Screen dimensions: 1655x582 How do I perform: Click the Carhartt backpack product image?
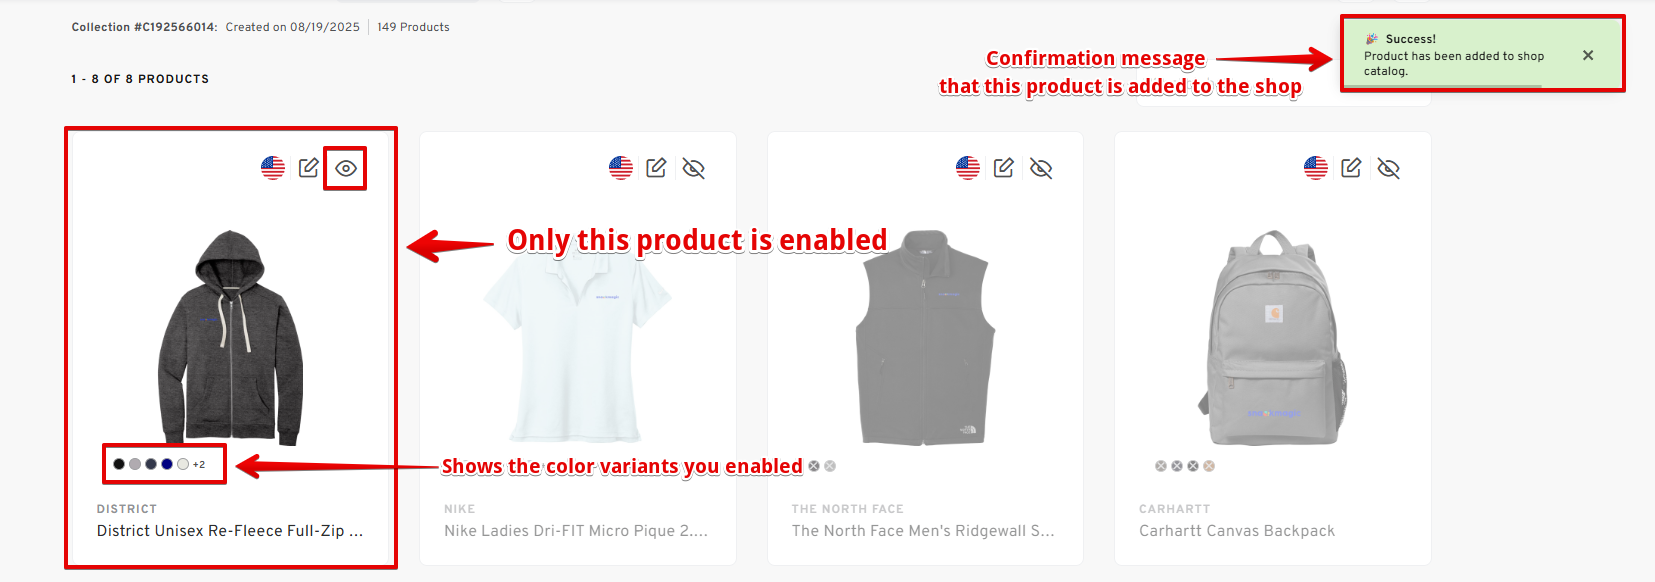(1272, 338)
